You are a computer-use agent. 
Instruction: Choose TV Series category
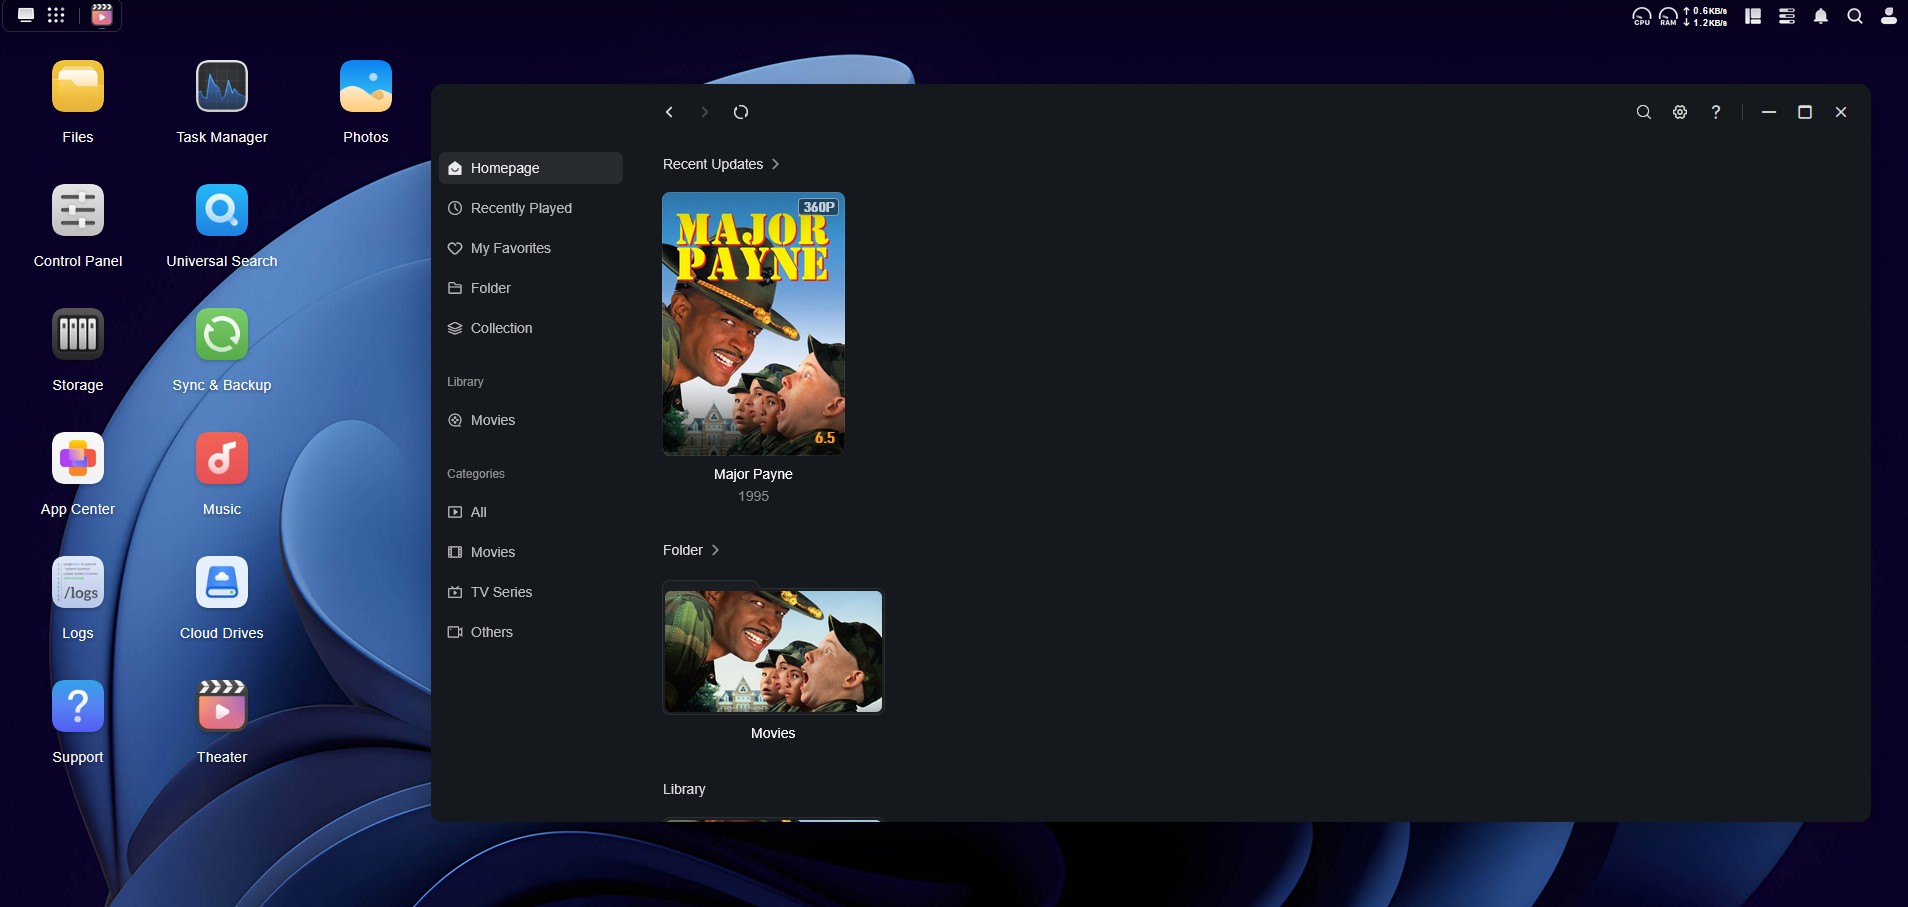pos(501,592)
